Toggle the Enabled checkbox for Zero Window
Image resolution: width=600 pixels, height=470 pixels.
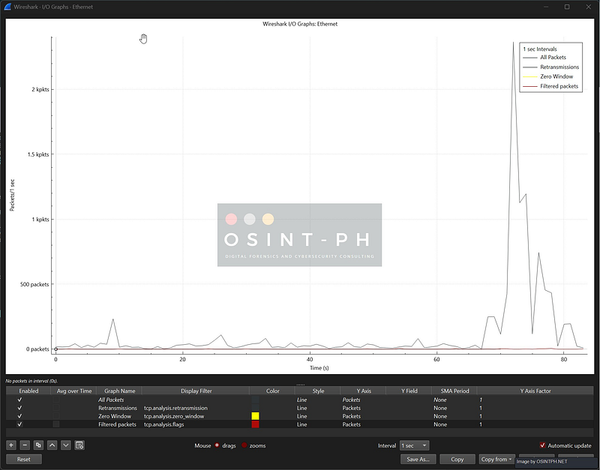(x=20, y=416)
